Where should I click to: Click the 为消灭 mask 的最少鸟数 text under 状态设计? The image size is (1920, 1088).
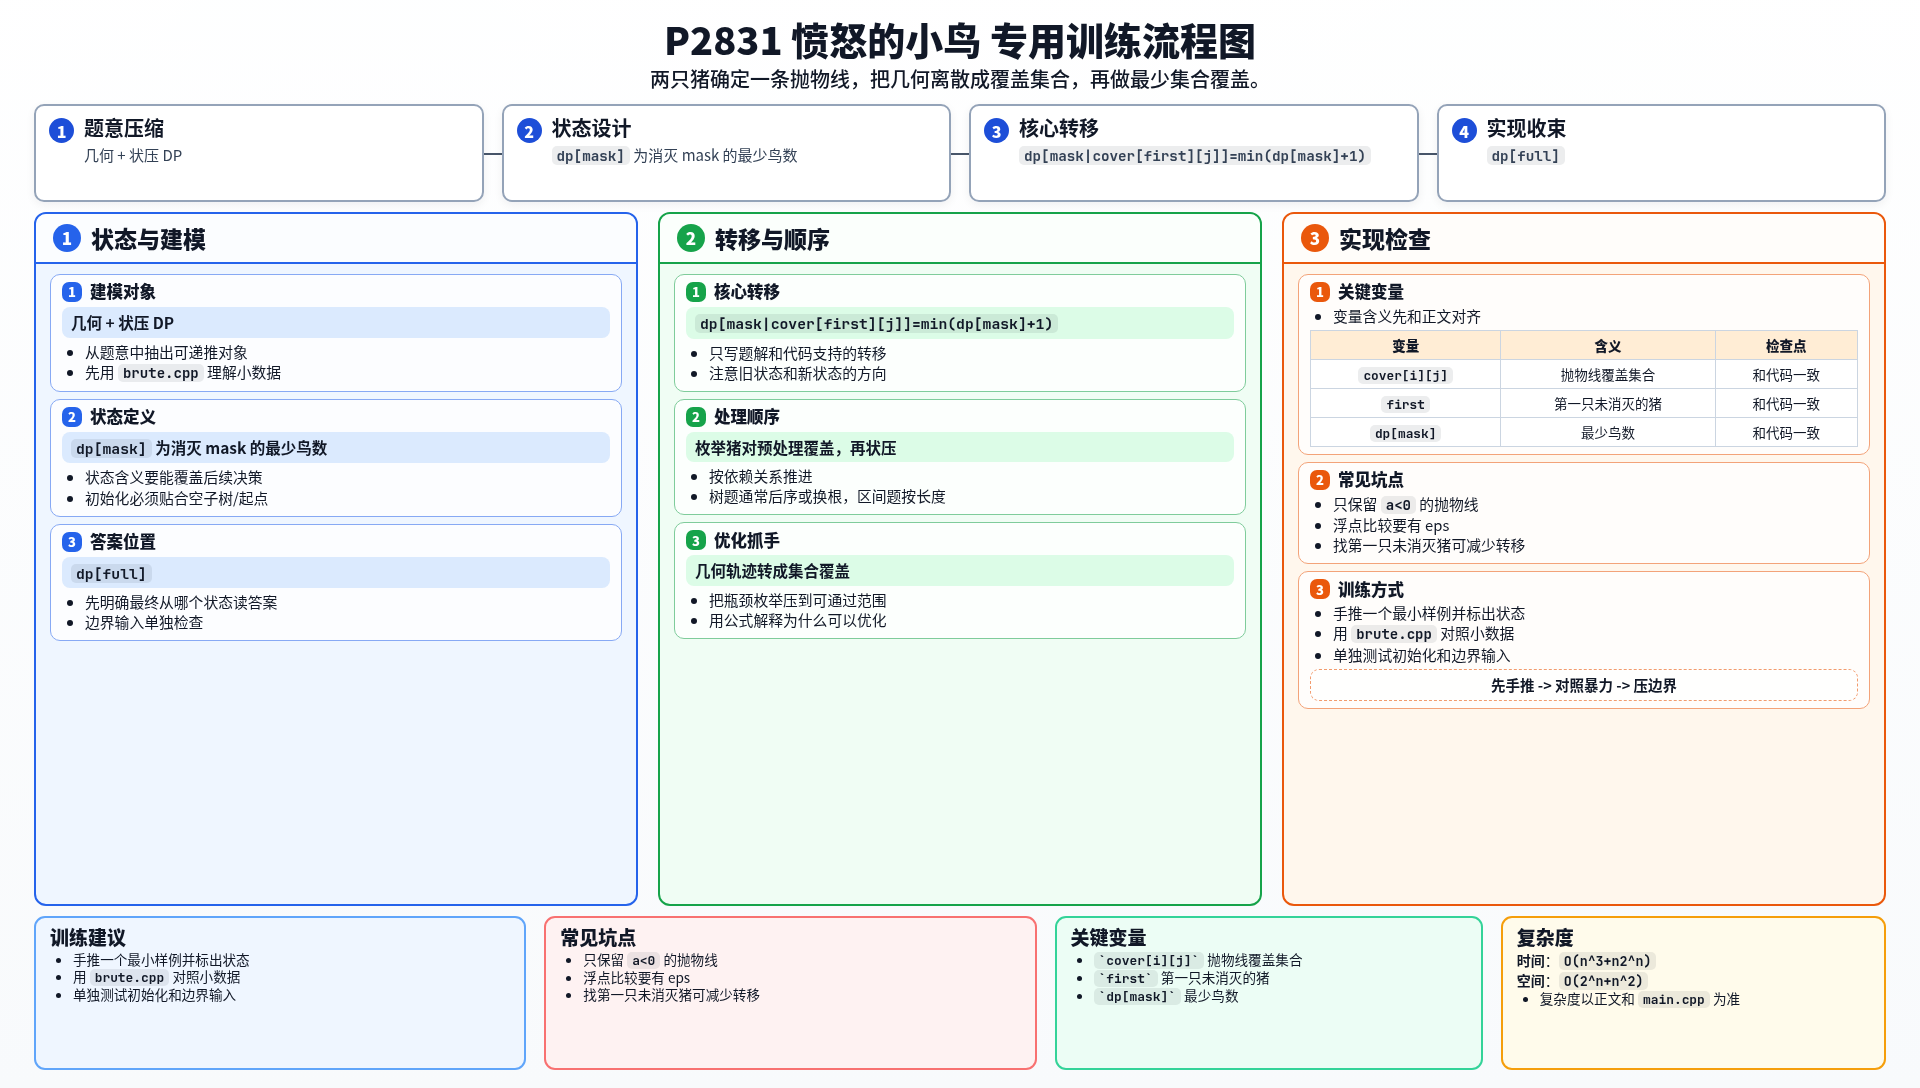pos(715,156)
